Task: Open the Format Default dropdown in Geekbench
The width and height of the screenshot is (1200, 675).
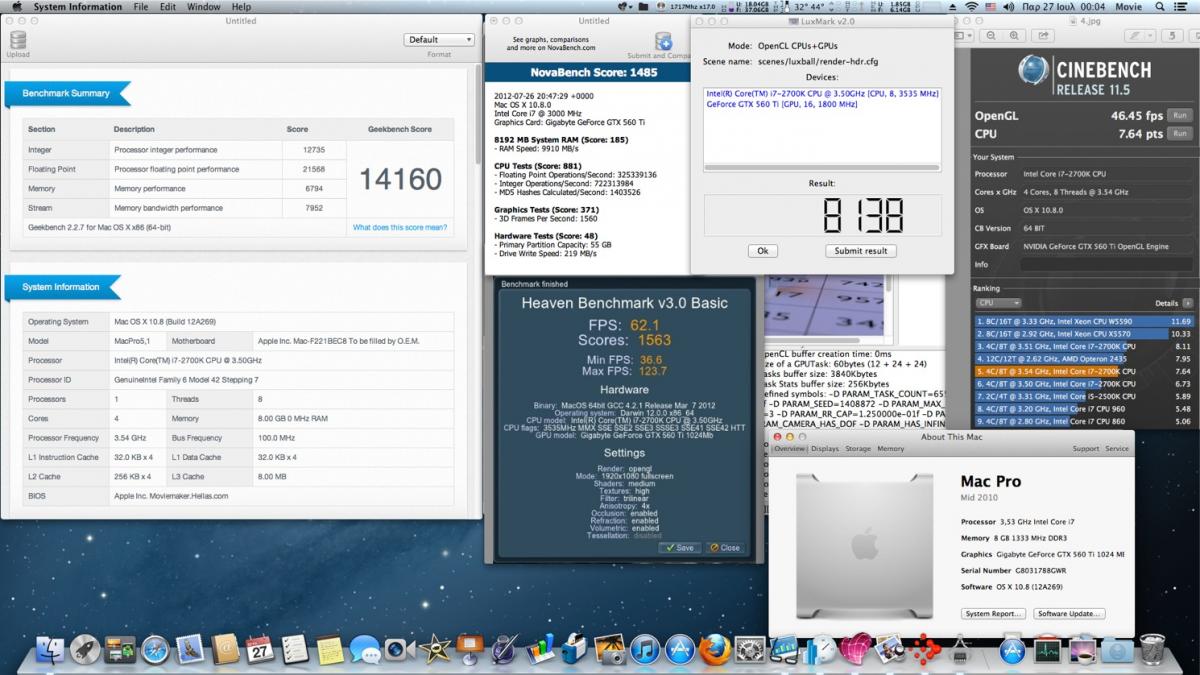Action: [x=440, y=40]
